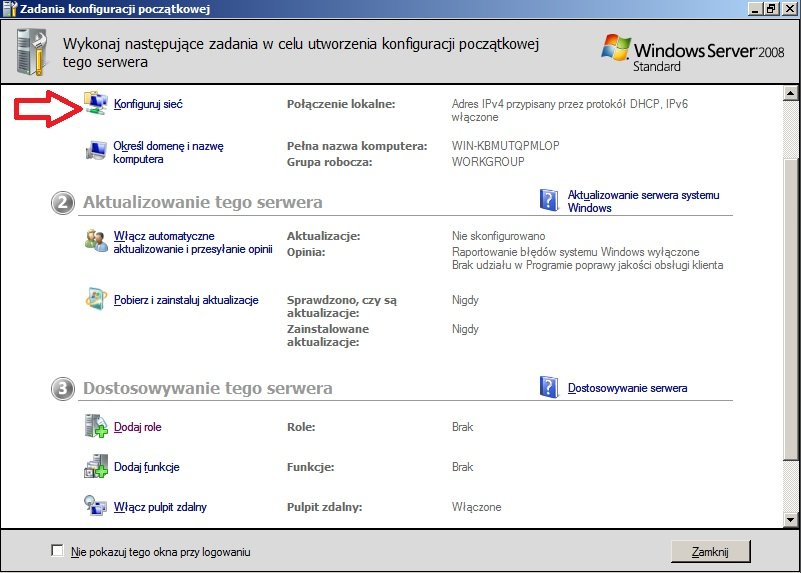
Task: Open Dostosowywanie serwera help link
Action: 627,388
